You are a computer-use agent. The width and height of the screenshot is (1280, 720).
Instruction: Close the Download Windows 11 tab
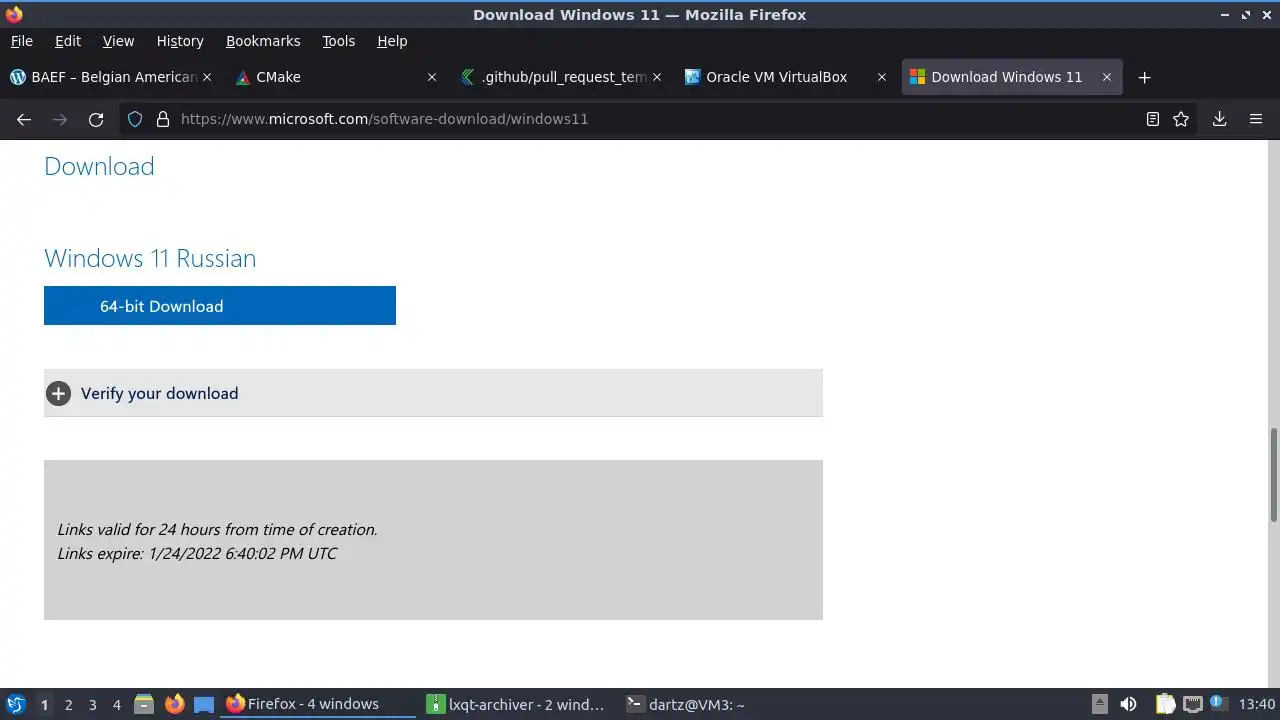(x=1107, y=77)
